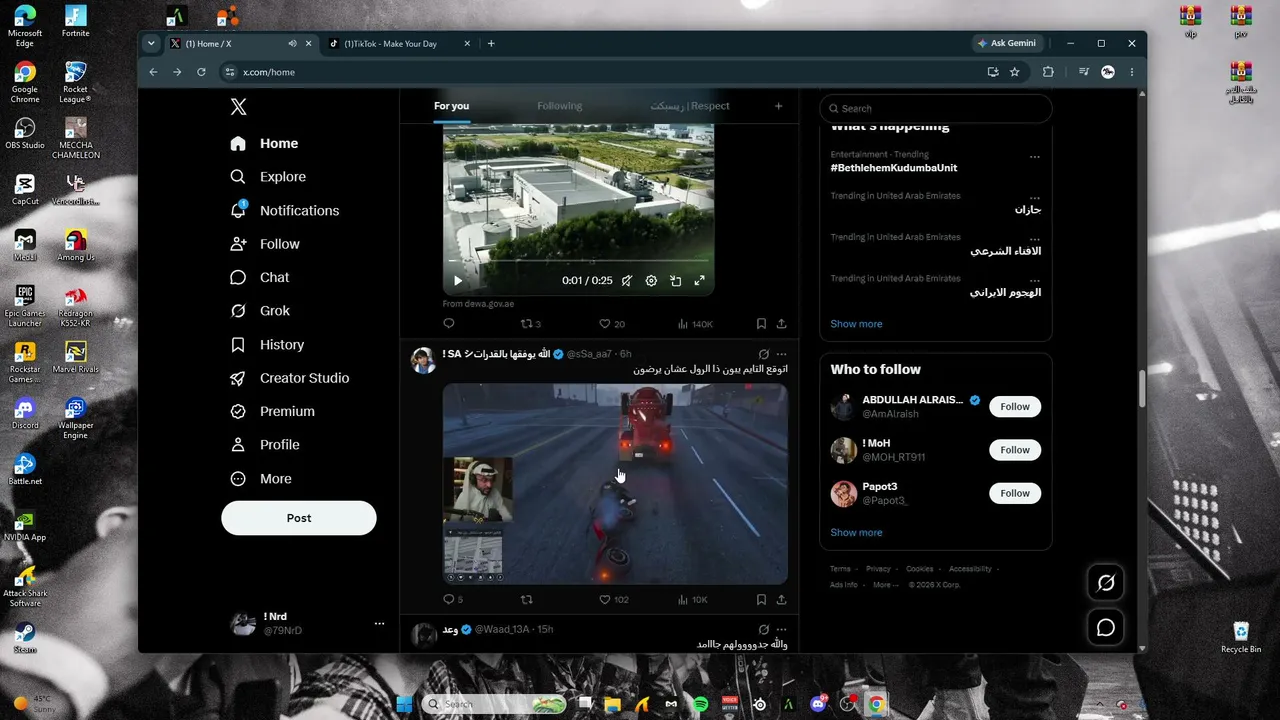Image resolution: width=1280 pixels, height=720 pixels.
Task: Open Grok from the left sidebar
Action: click(260, 311)
